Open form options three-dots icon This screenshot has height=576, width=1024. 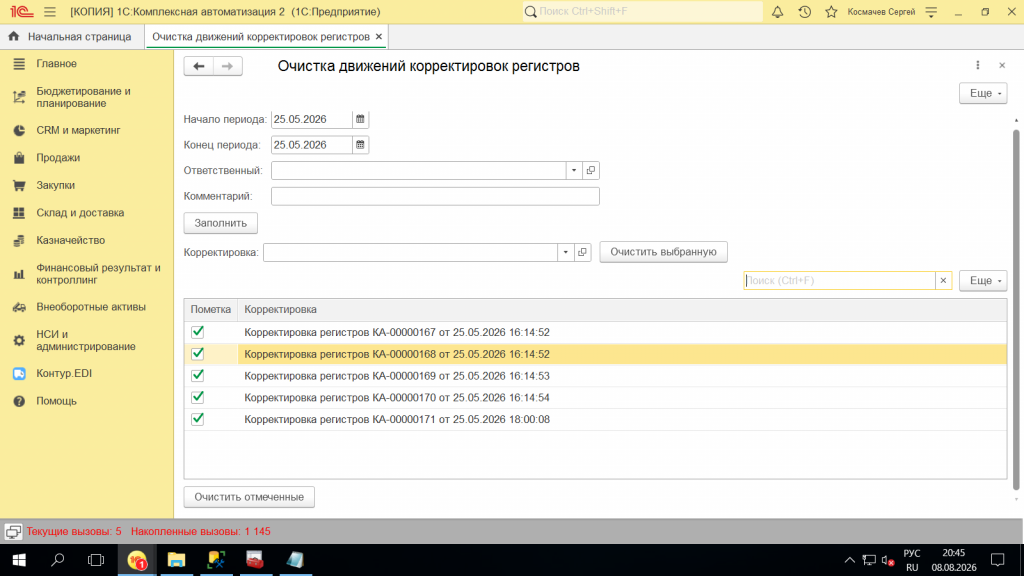pos(978,65)
